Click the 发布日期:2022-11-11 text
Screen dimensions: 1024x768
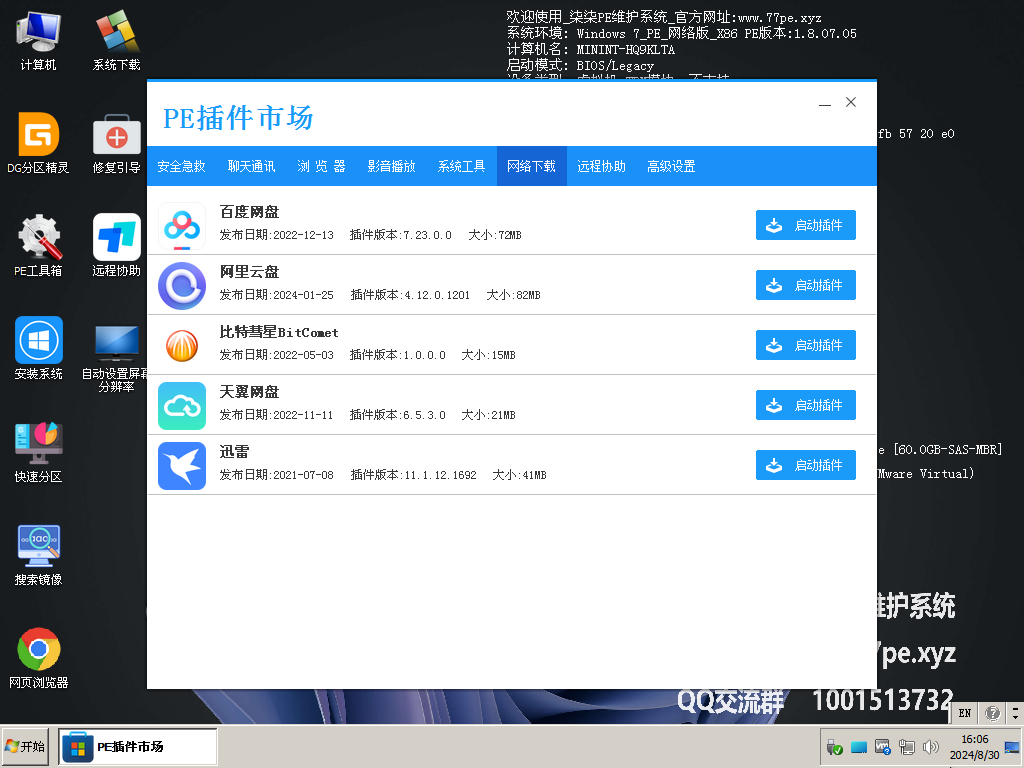tap(276, 415)
